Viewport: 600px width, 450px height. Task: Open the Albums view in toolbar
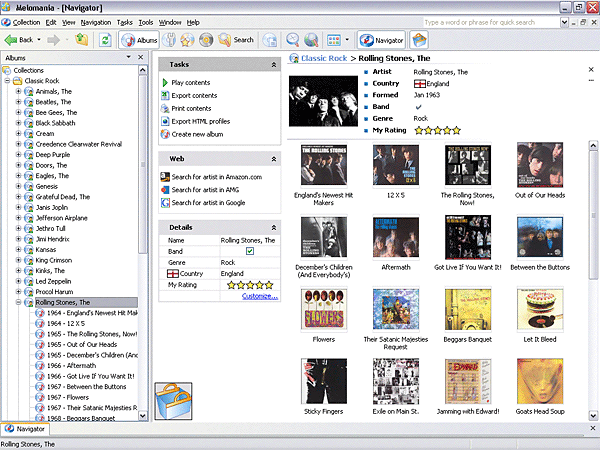click(139, 40)
